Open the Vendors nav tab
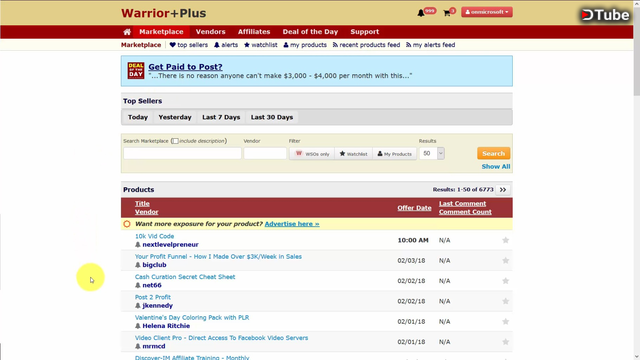 [x=211, y=32]
